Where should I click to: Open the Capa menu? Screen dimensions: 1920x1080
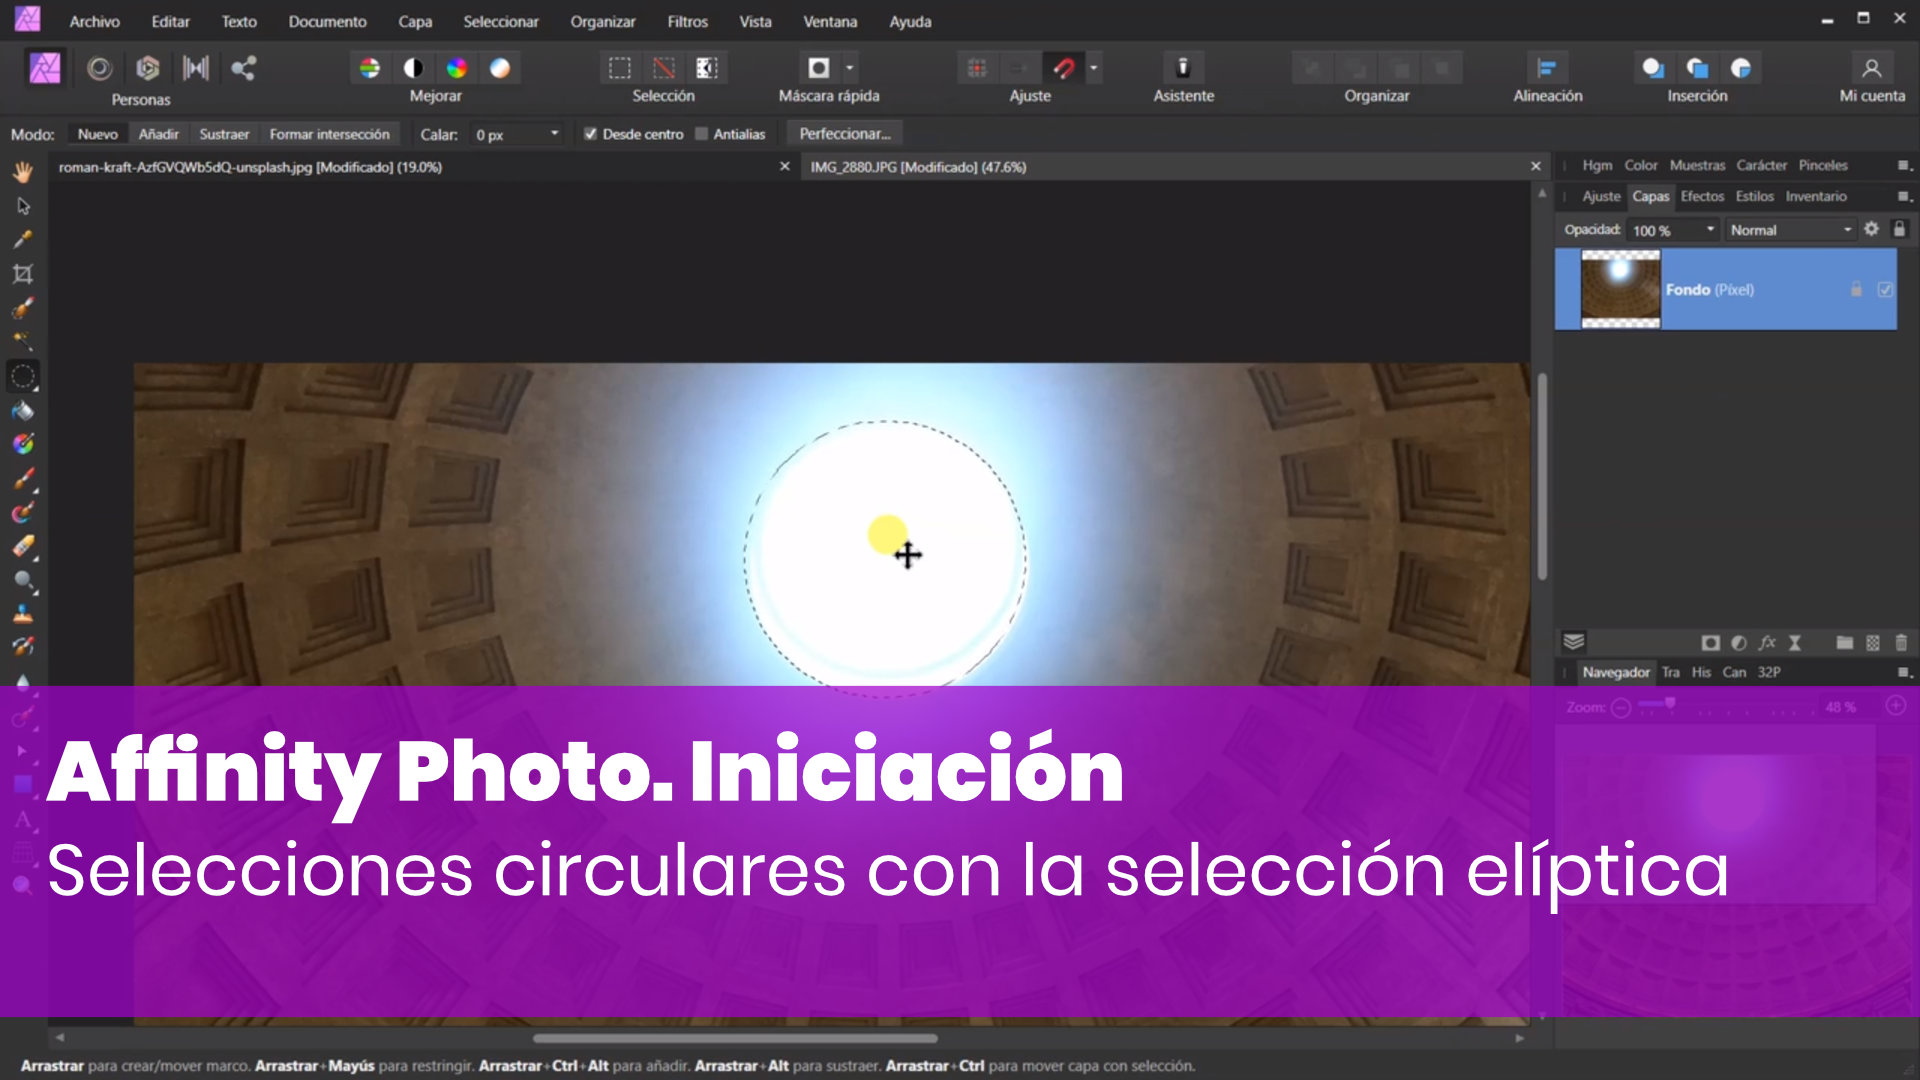pyautogui.click(x=415, y=21)
